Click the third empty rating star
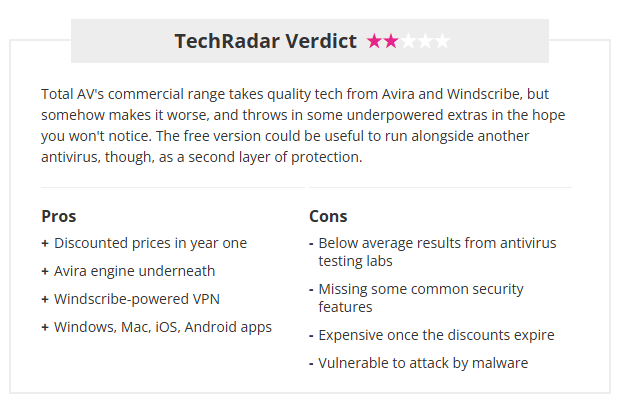619x406 pixels. (408, 42)
